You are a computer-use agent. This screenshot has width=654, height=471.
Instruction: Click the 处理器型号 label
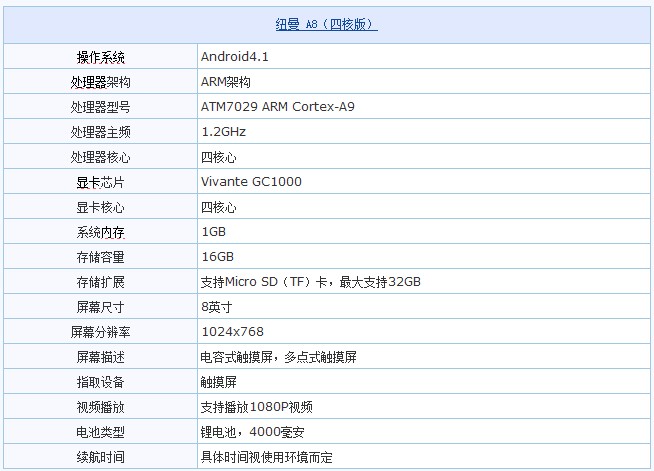100,107
